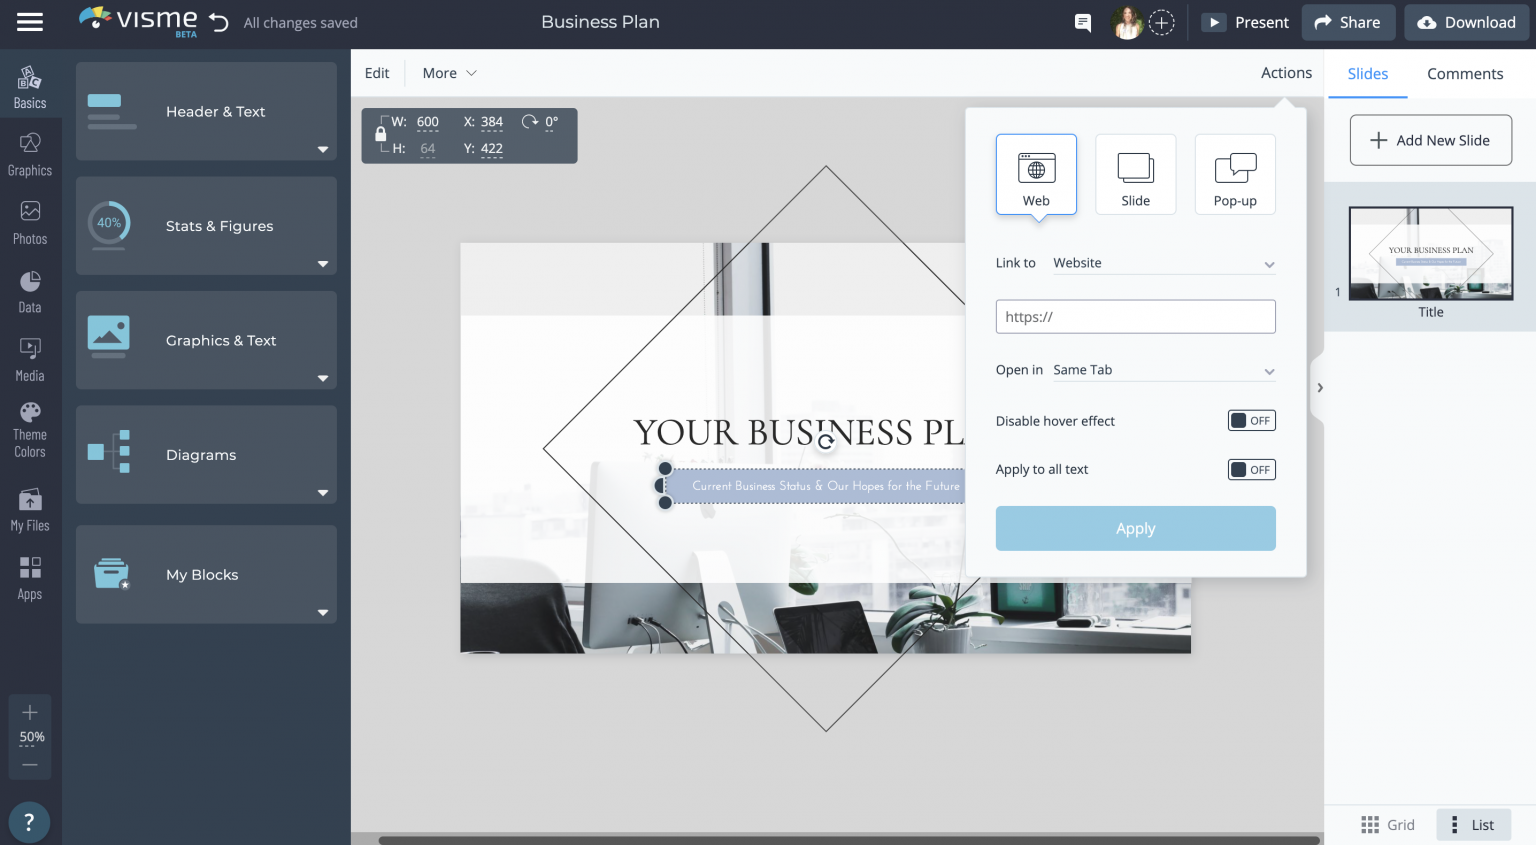This screenshot has width=1536, height=845.
Task: Select the Slide link type
Action: pos(1135,174)
